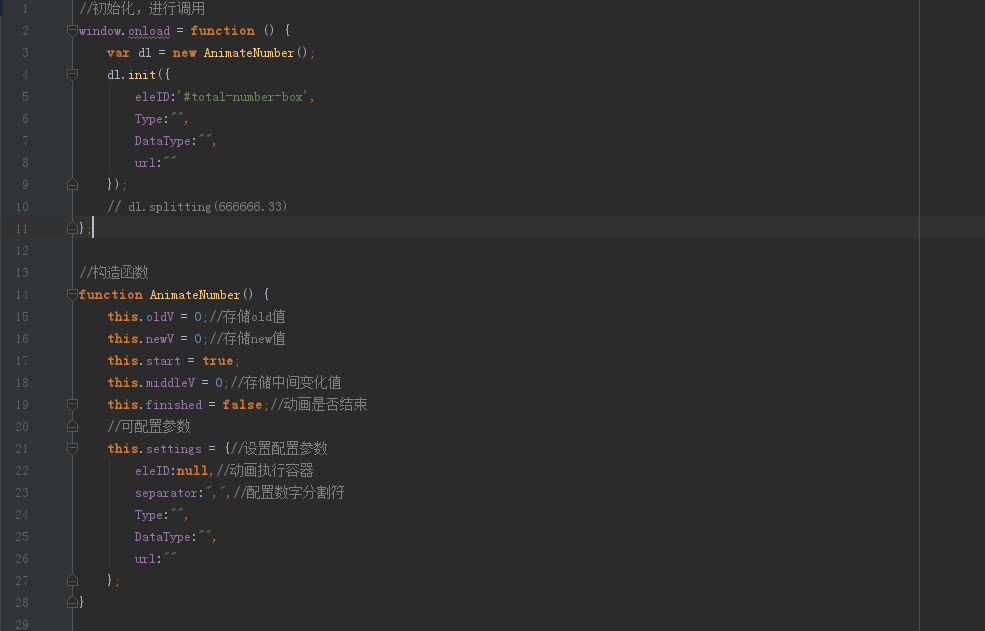
Task: Click 'start' property on line 17
Action: pyautogui.click(x=163, y=360)
